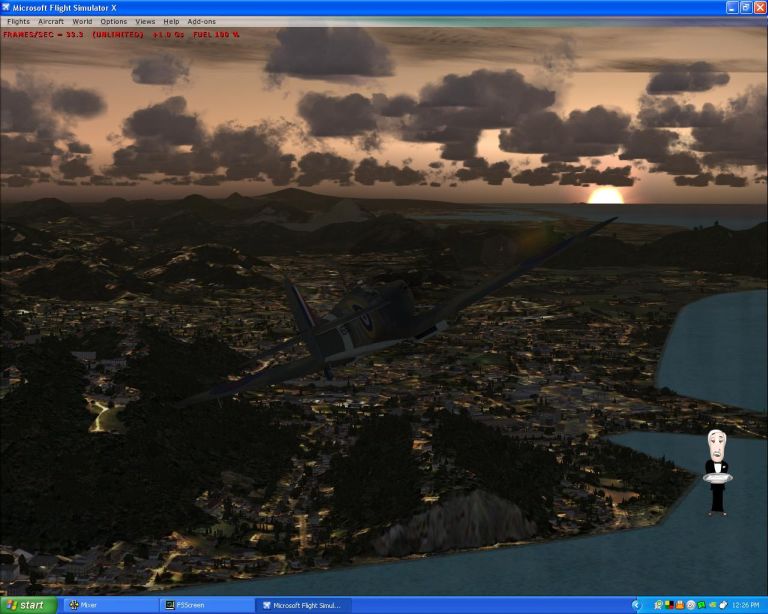Switch to the Mixer taskbar button

(111, 605)
